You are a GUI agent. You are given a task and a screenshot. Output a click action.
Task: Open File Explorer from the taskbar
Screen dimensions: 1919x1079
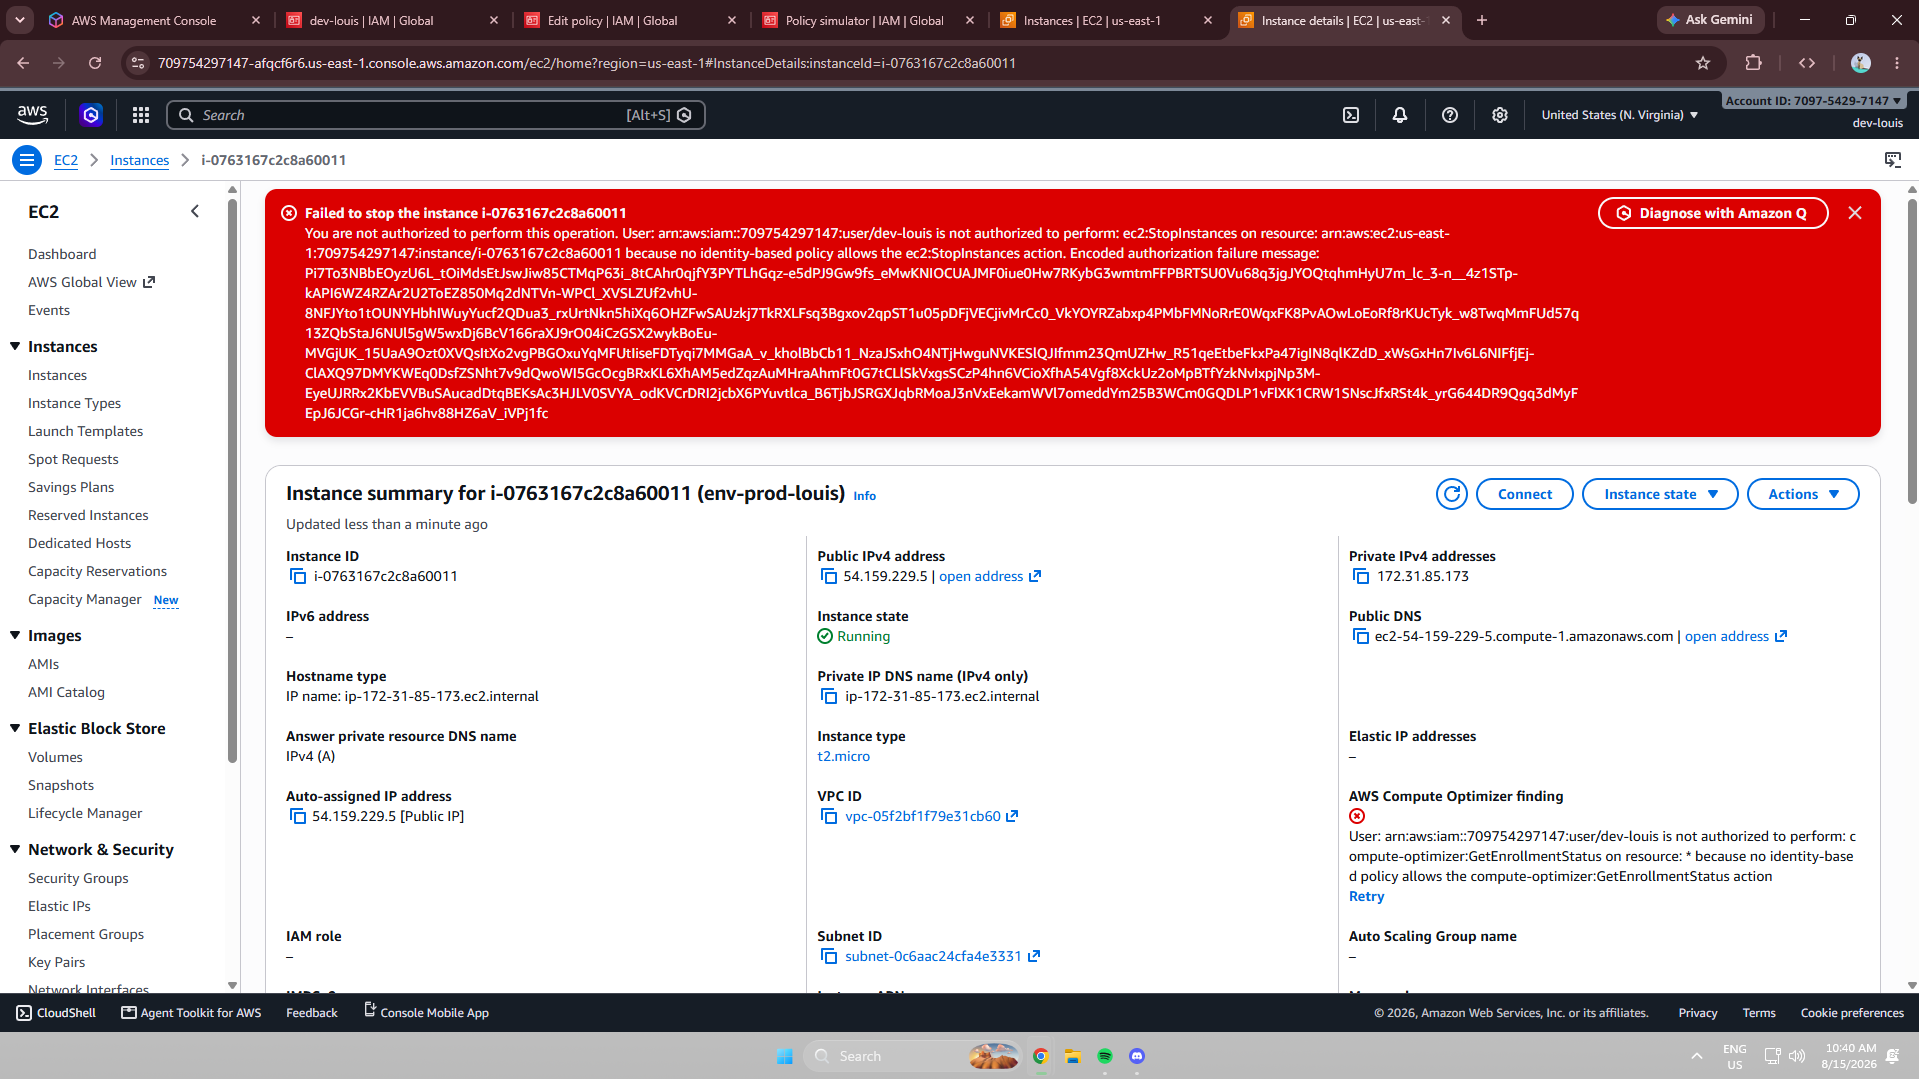pos(1073,1056)
